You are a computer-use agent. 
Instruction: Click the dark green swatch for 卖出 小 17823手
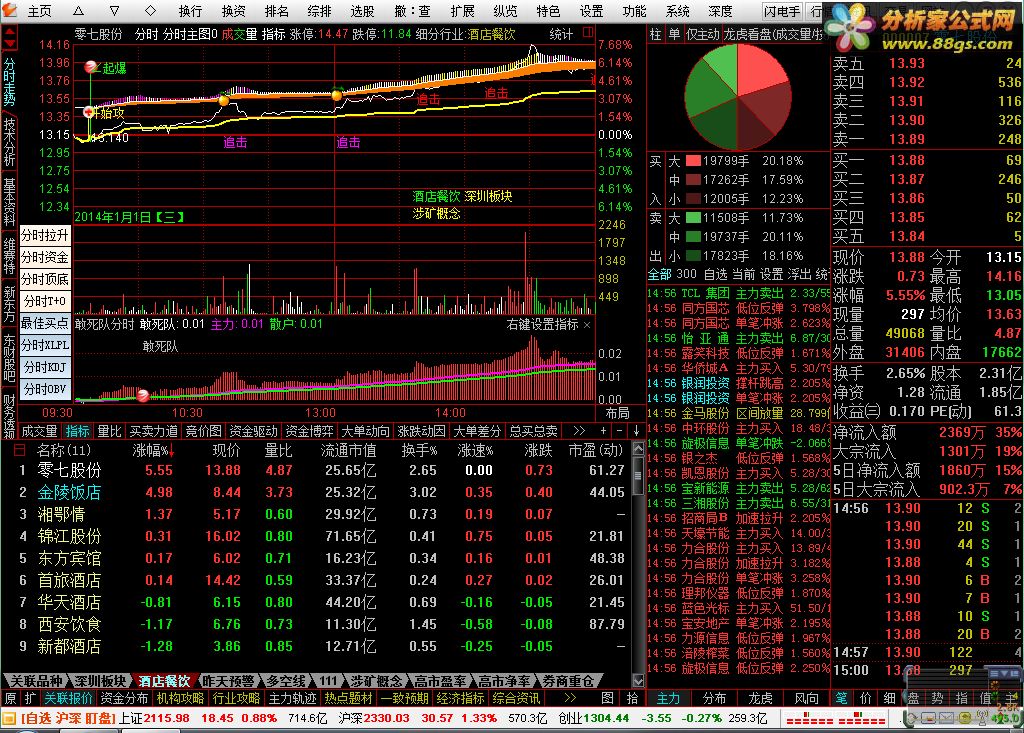[x=693, y=255]
